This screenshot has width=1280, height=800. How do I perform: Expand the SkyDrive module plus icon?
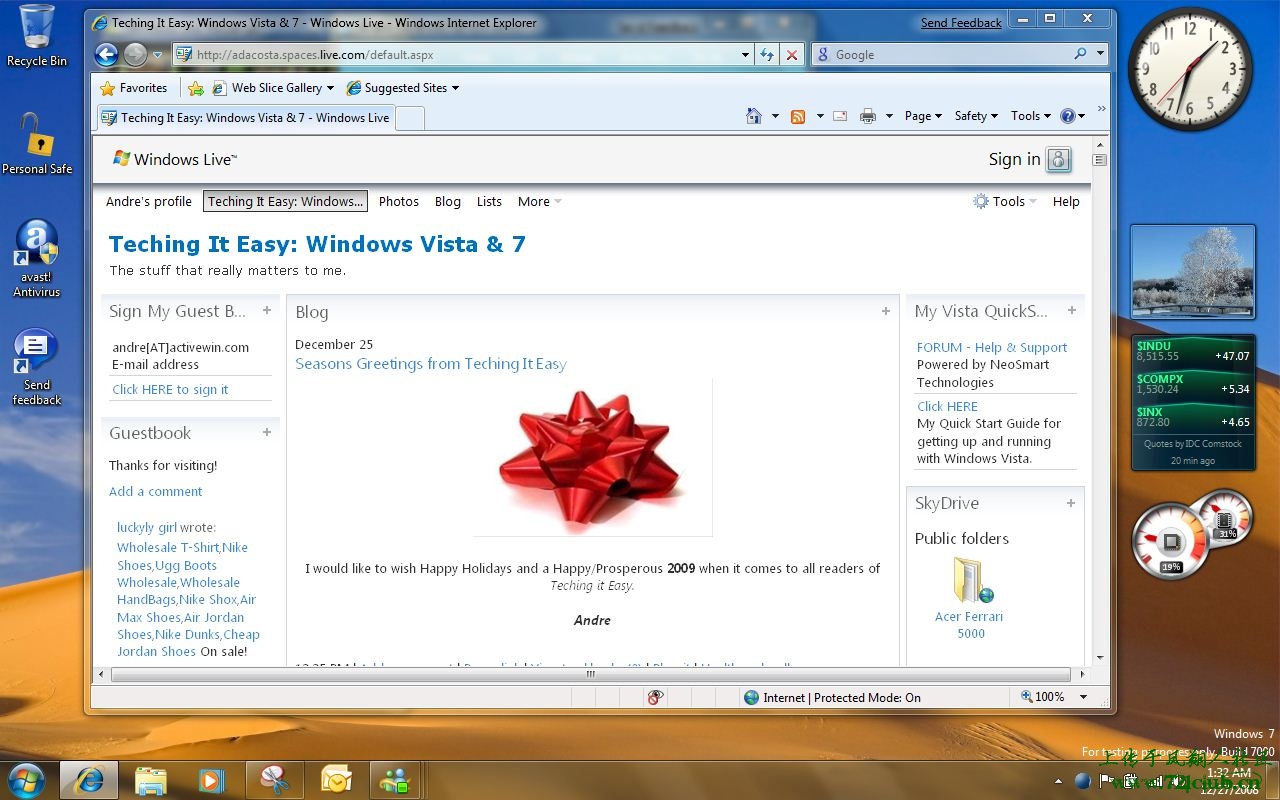[1071, 503]
